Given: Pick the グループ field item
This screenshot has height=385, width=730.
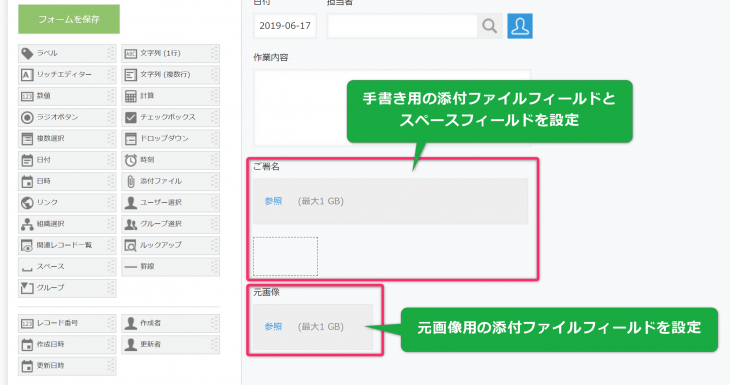Looking at the screenshot, I should pyautogui.click(x=67, y=288).
